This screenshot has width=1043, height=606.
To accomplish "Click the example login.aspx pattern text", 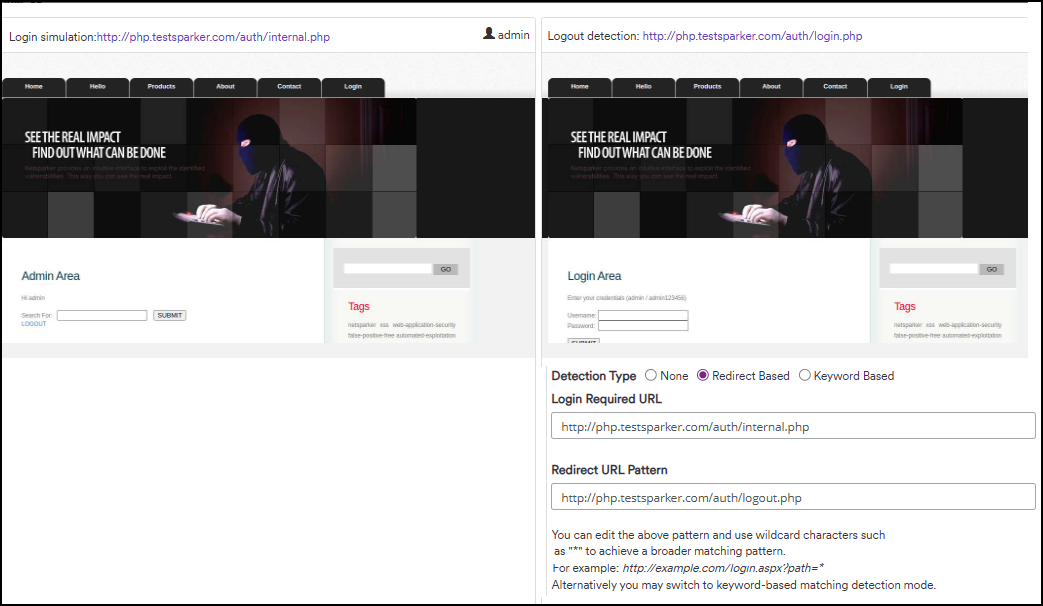I will pos(723,568).
